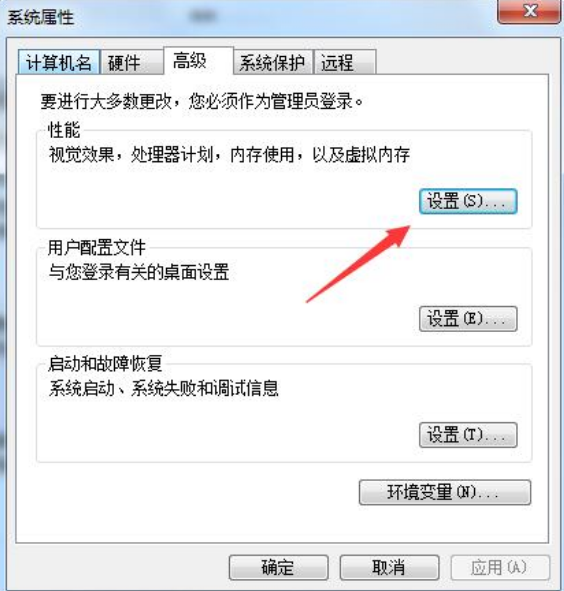Click the 启动和故障恢复 group label

[x=105, y=364]
